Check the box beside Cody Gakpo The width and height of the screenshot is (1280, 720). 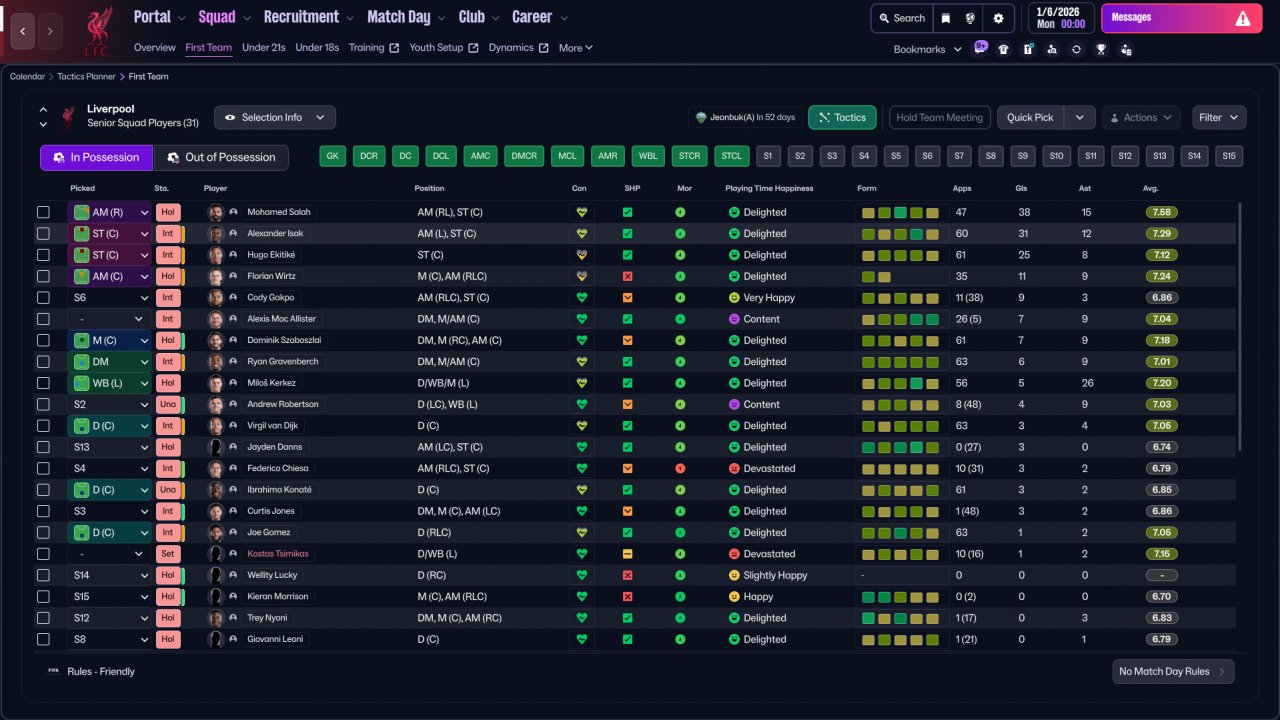coord(43,298)
